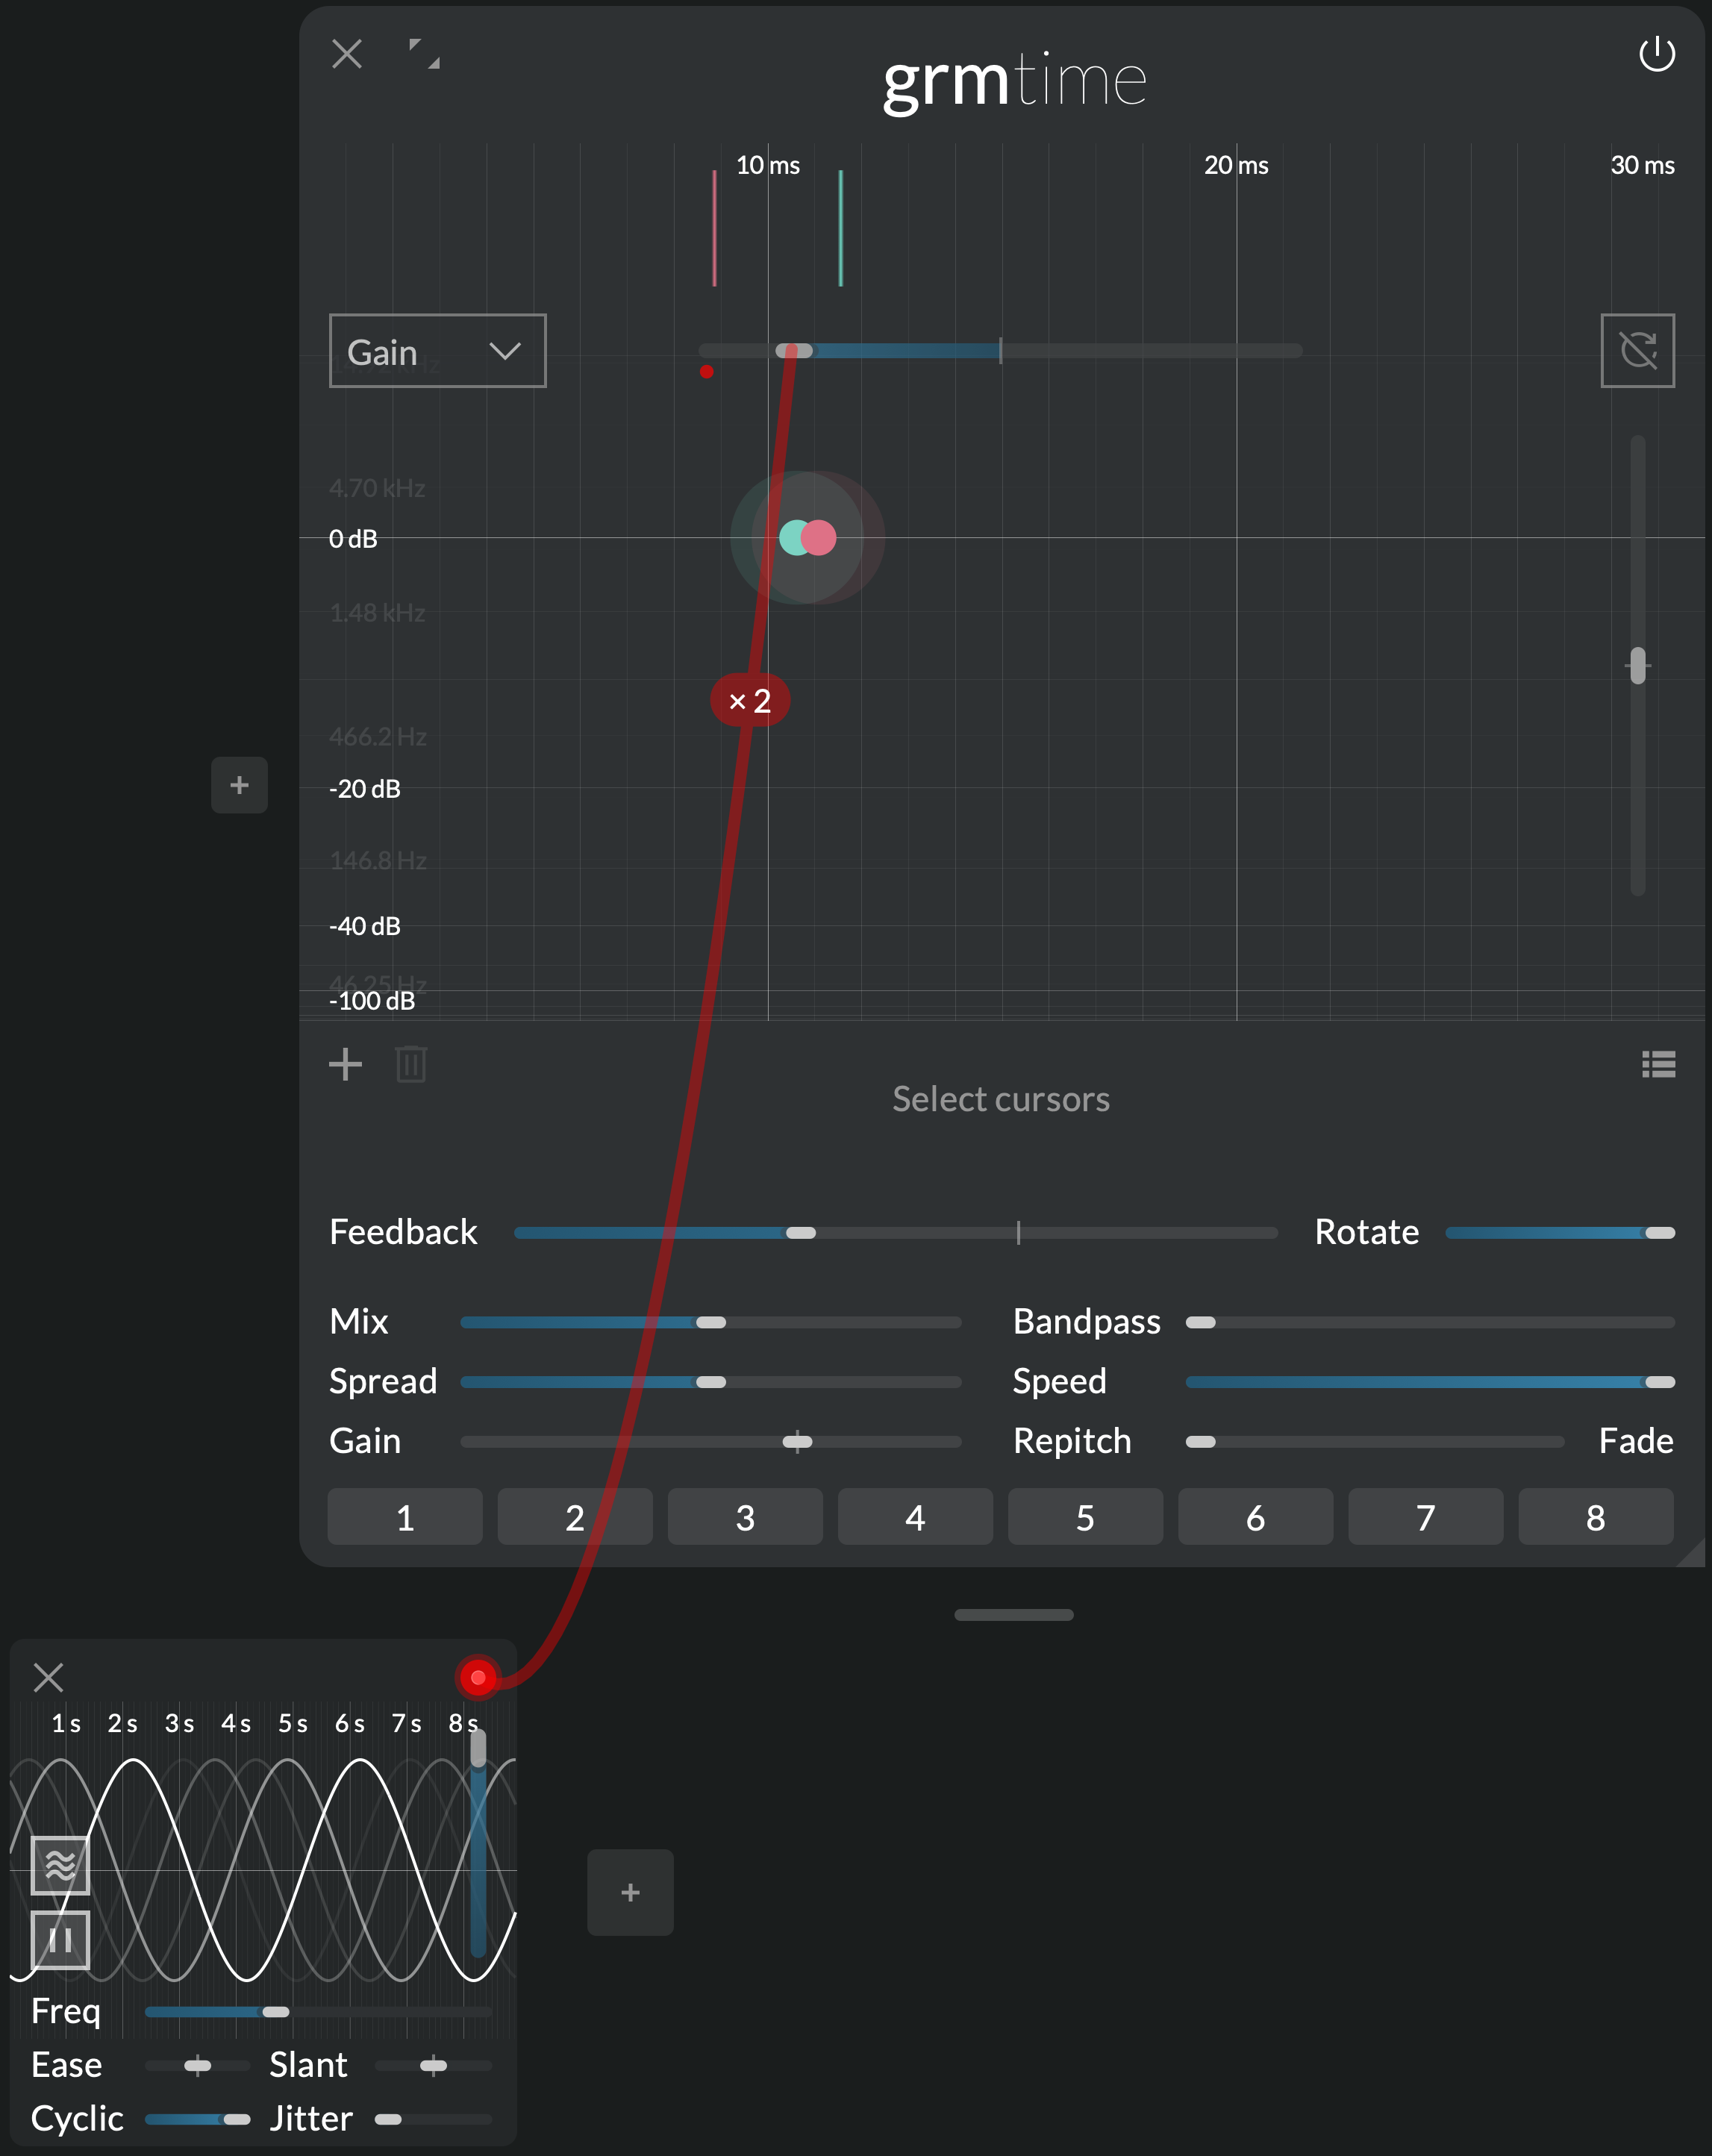The image size is (1712, 2156).
Task: Open the preset list icon
Action: tap(1658, 1064)
